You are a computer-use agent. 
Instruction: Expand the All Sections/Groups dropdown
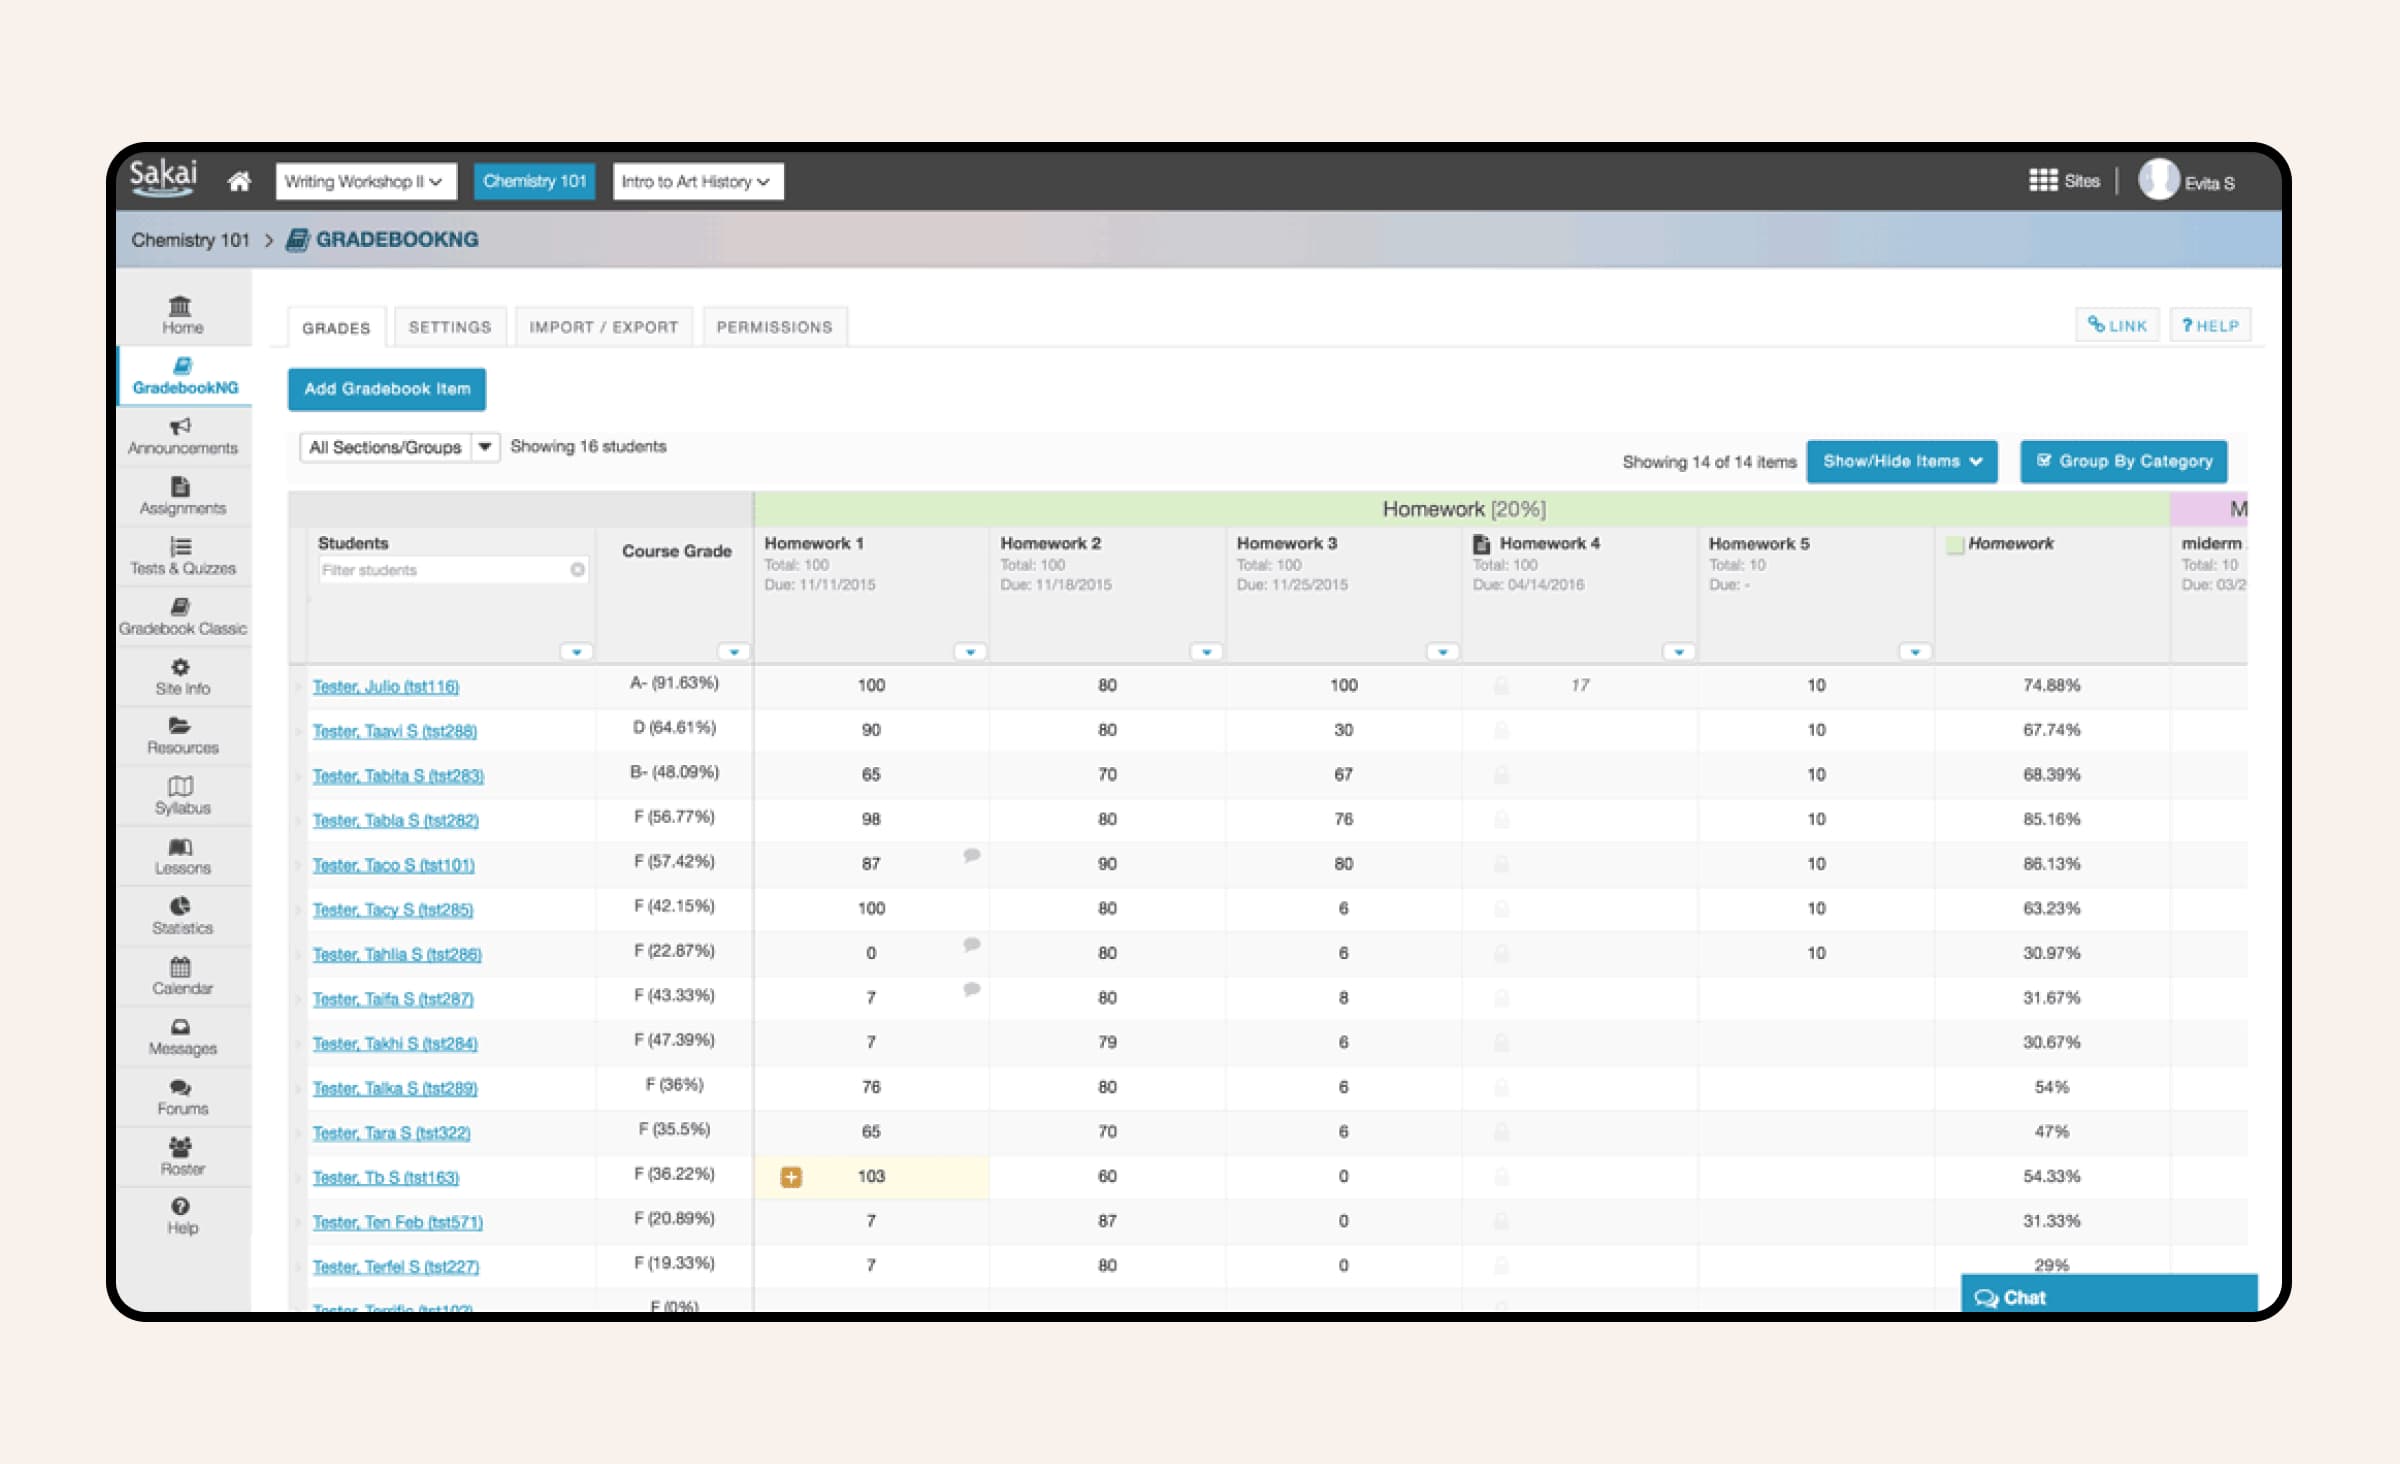coord(484,447)
